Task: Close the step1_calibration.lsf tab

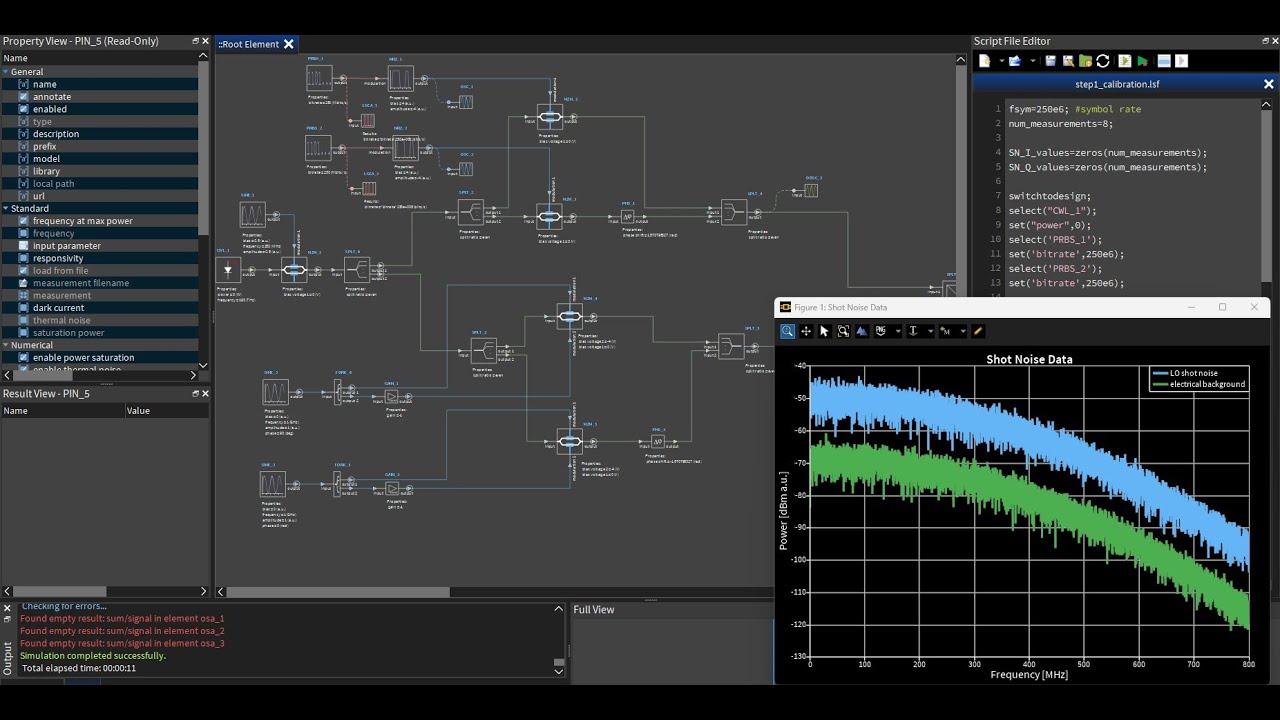Action: (x=1269, y=84)
